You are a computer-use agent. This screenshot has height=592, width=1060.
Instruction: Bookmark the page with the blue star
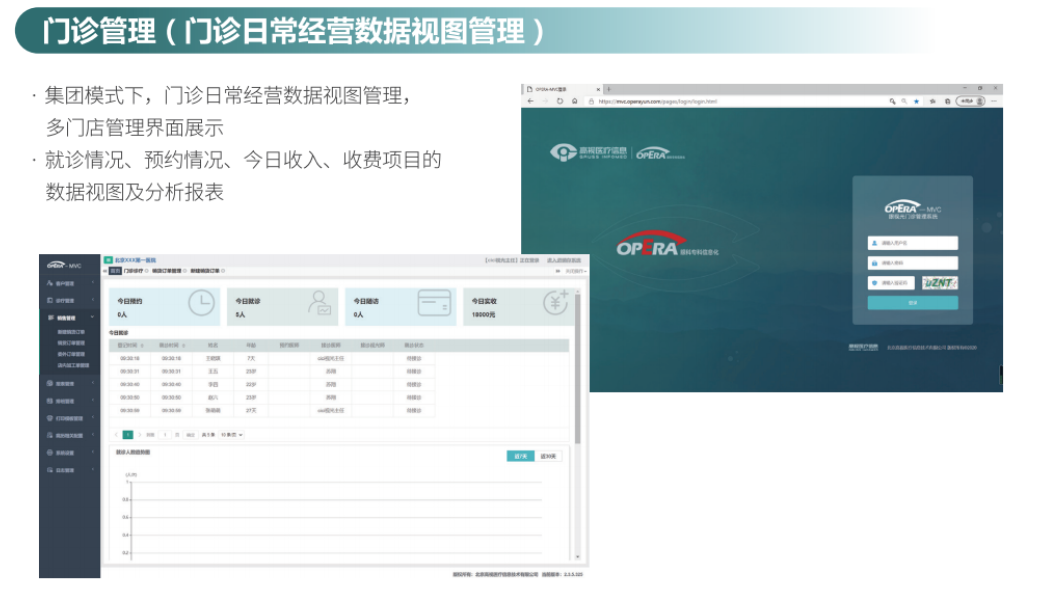pos(917,101)
